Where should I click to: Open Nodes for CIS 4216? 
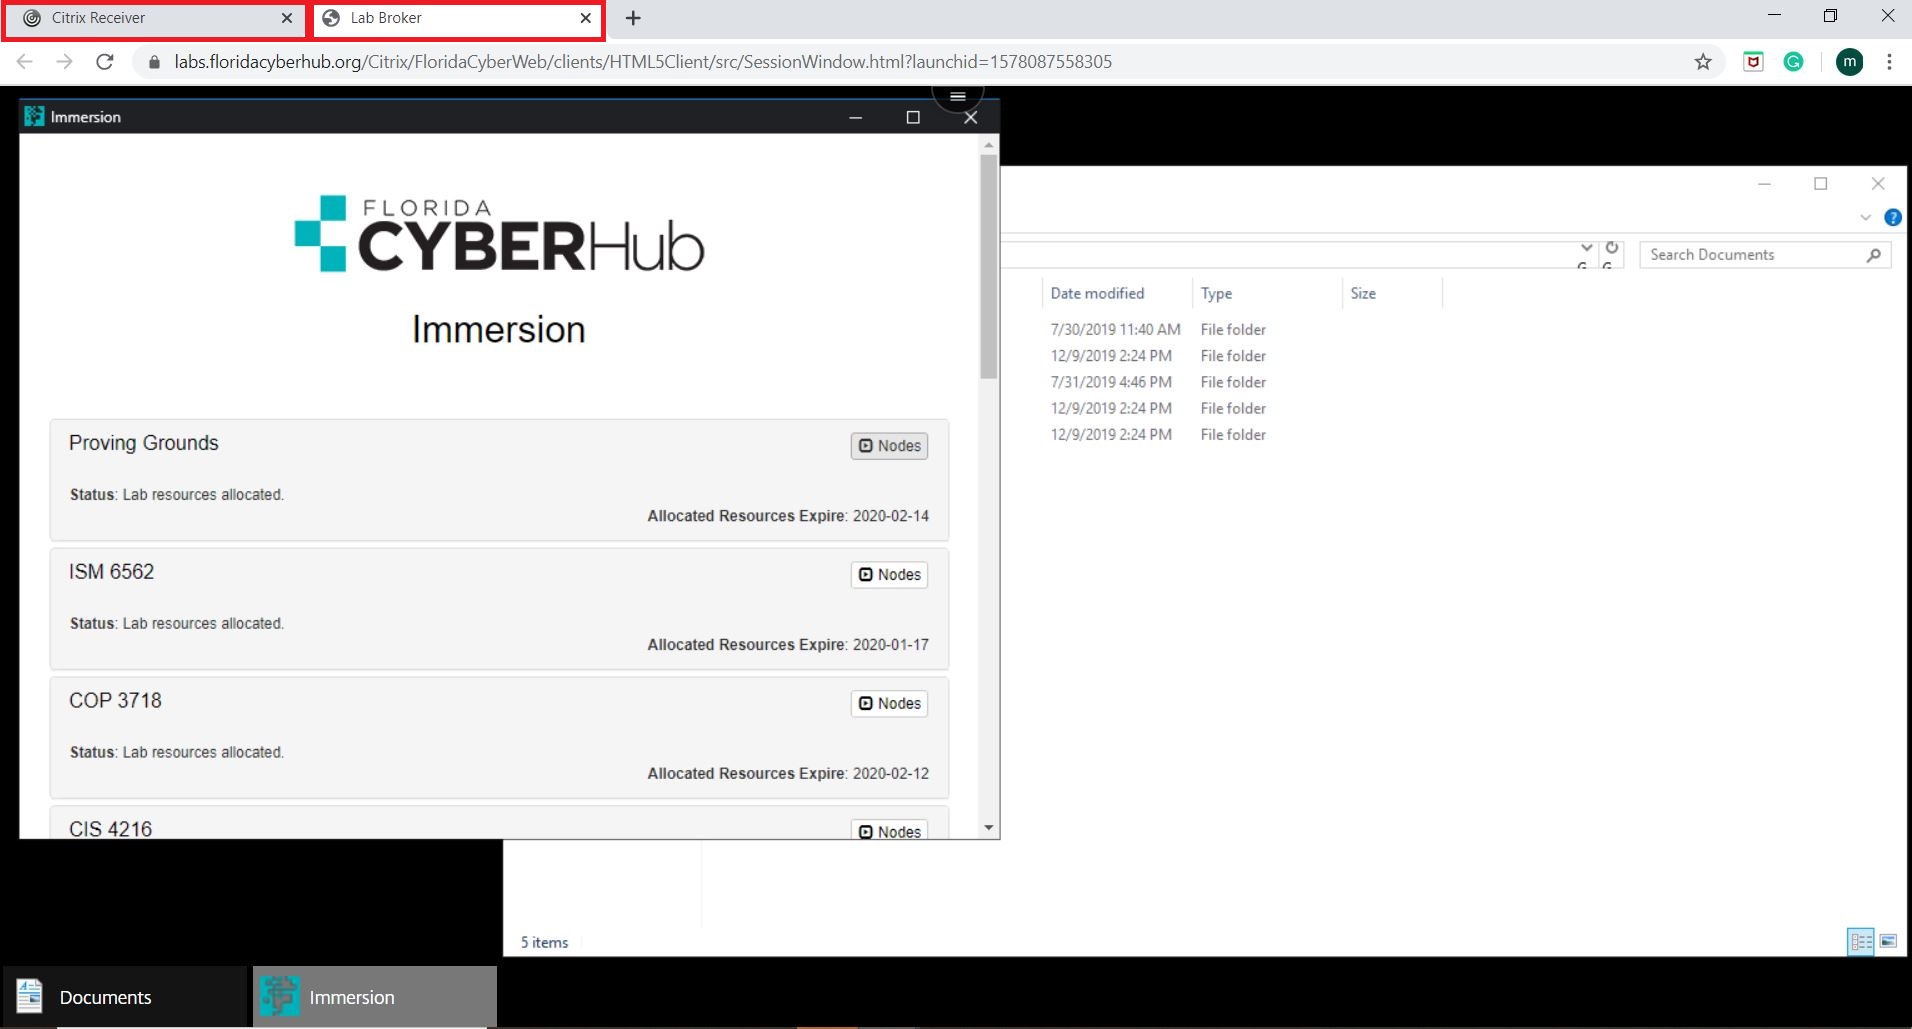(x=889, y=830)
